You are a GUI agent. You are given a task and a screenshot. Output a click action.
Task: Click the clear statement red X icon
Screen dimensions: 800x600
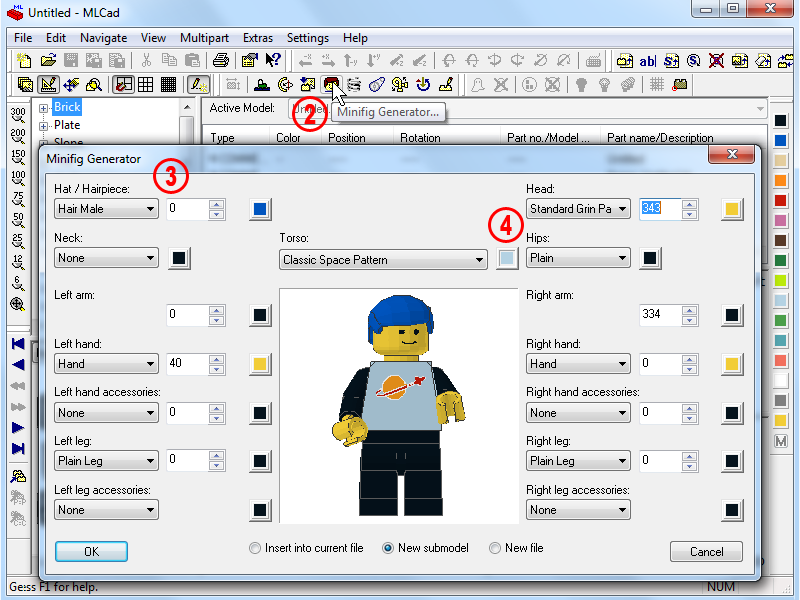(x=716, y=61)
